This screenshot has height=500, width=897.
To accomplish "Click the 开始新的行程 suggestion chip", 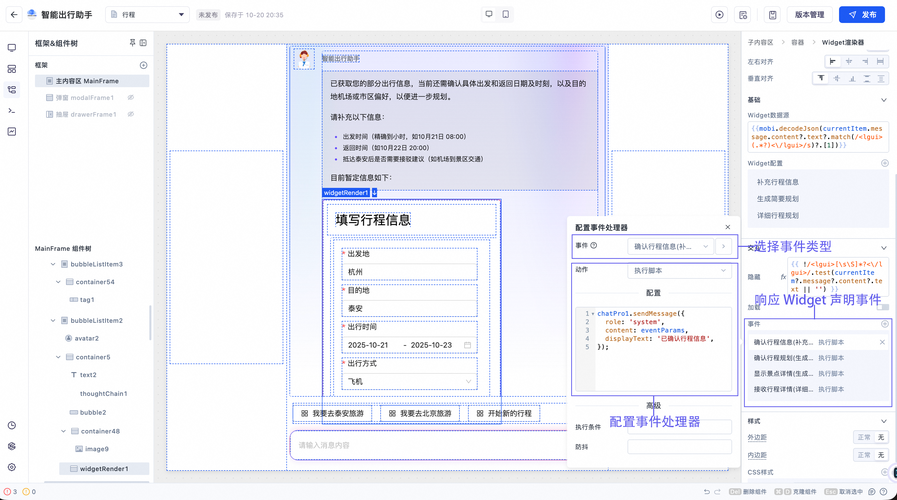I will coord(504,413).
